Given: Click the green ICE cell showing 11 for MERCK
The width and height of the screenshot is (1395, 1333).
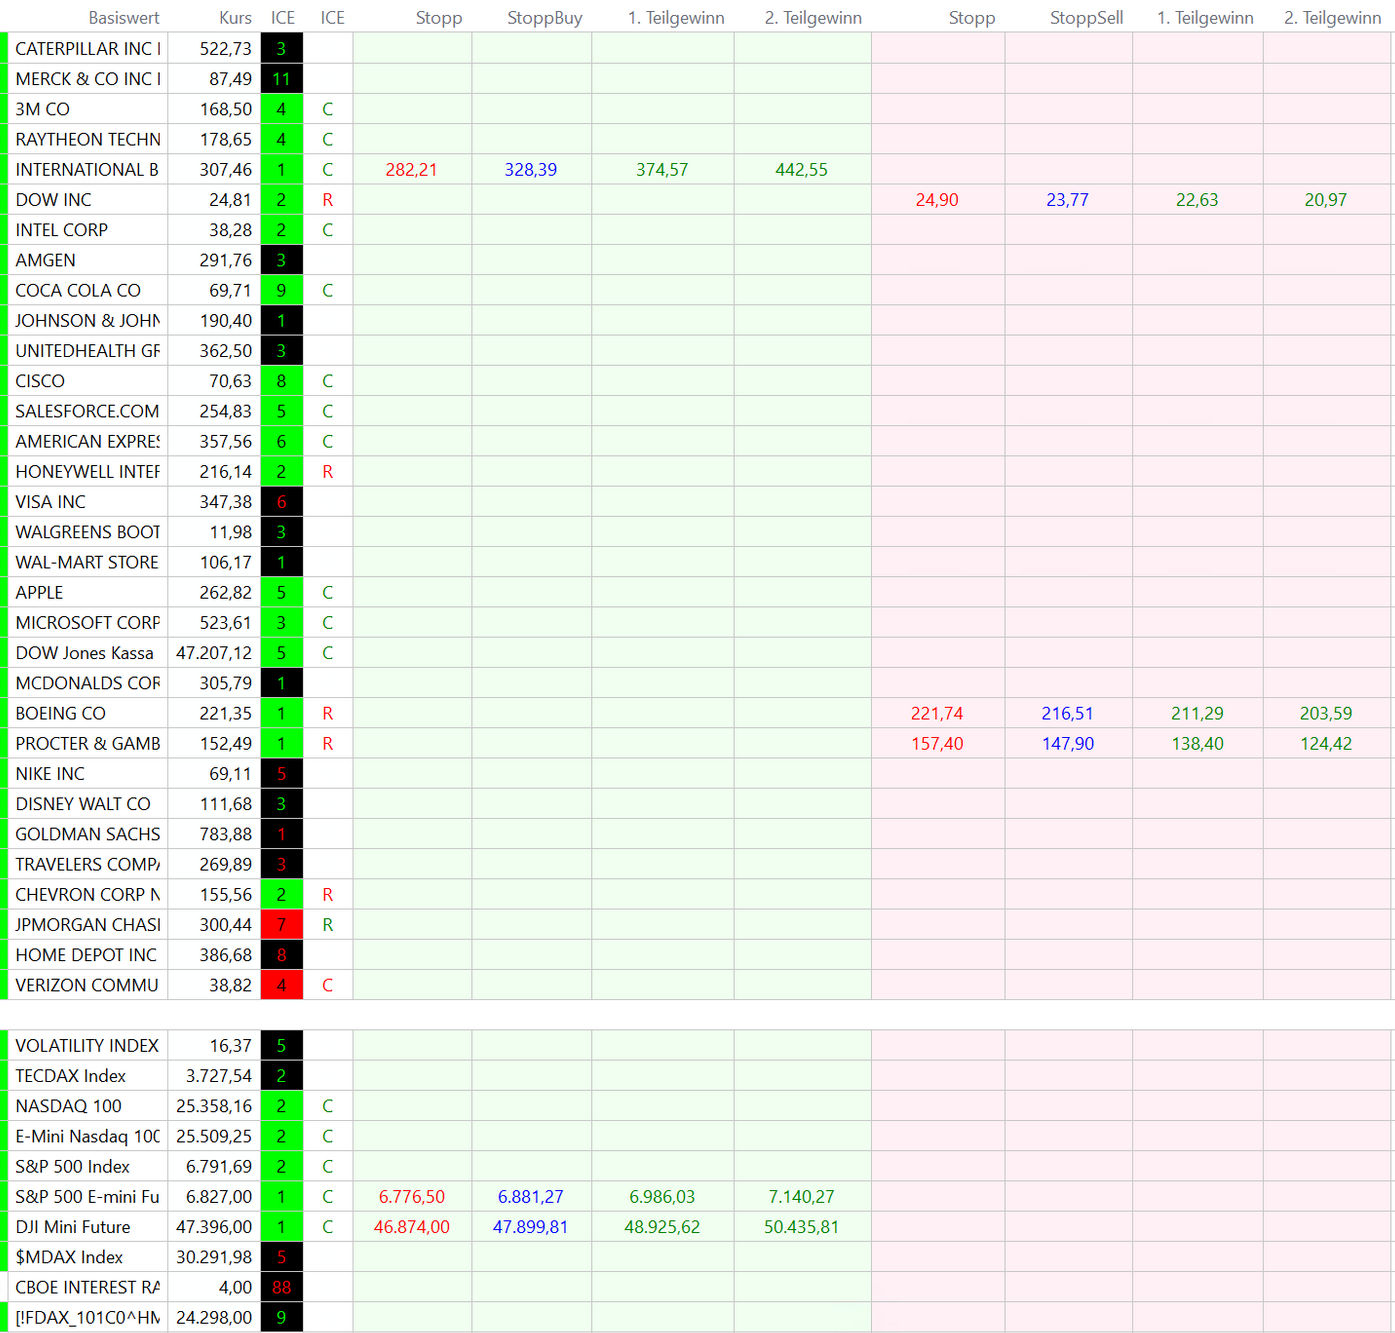Looking at the screenshot, I should click(281, 79).
